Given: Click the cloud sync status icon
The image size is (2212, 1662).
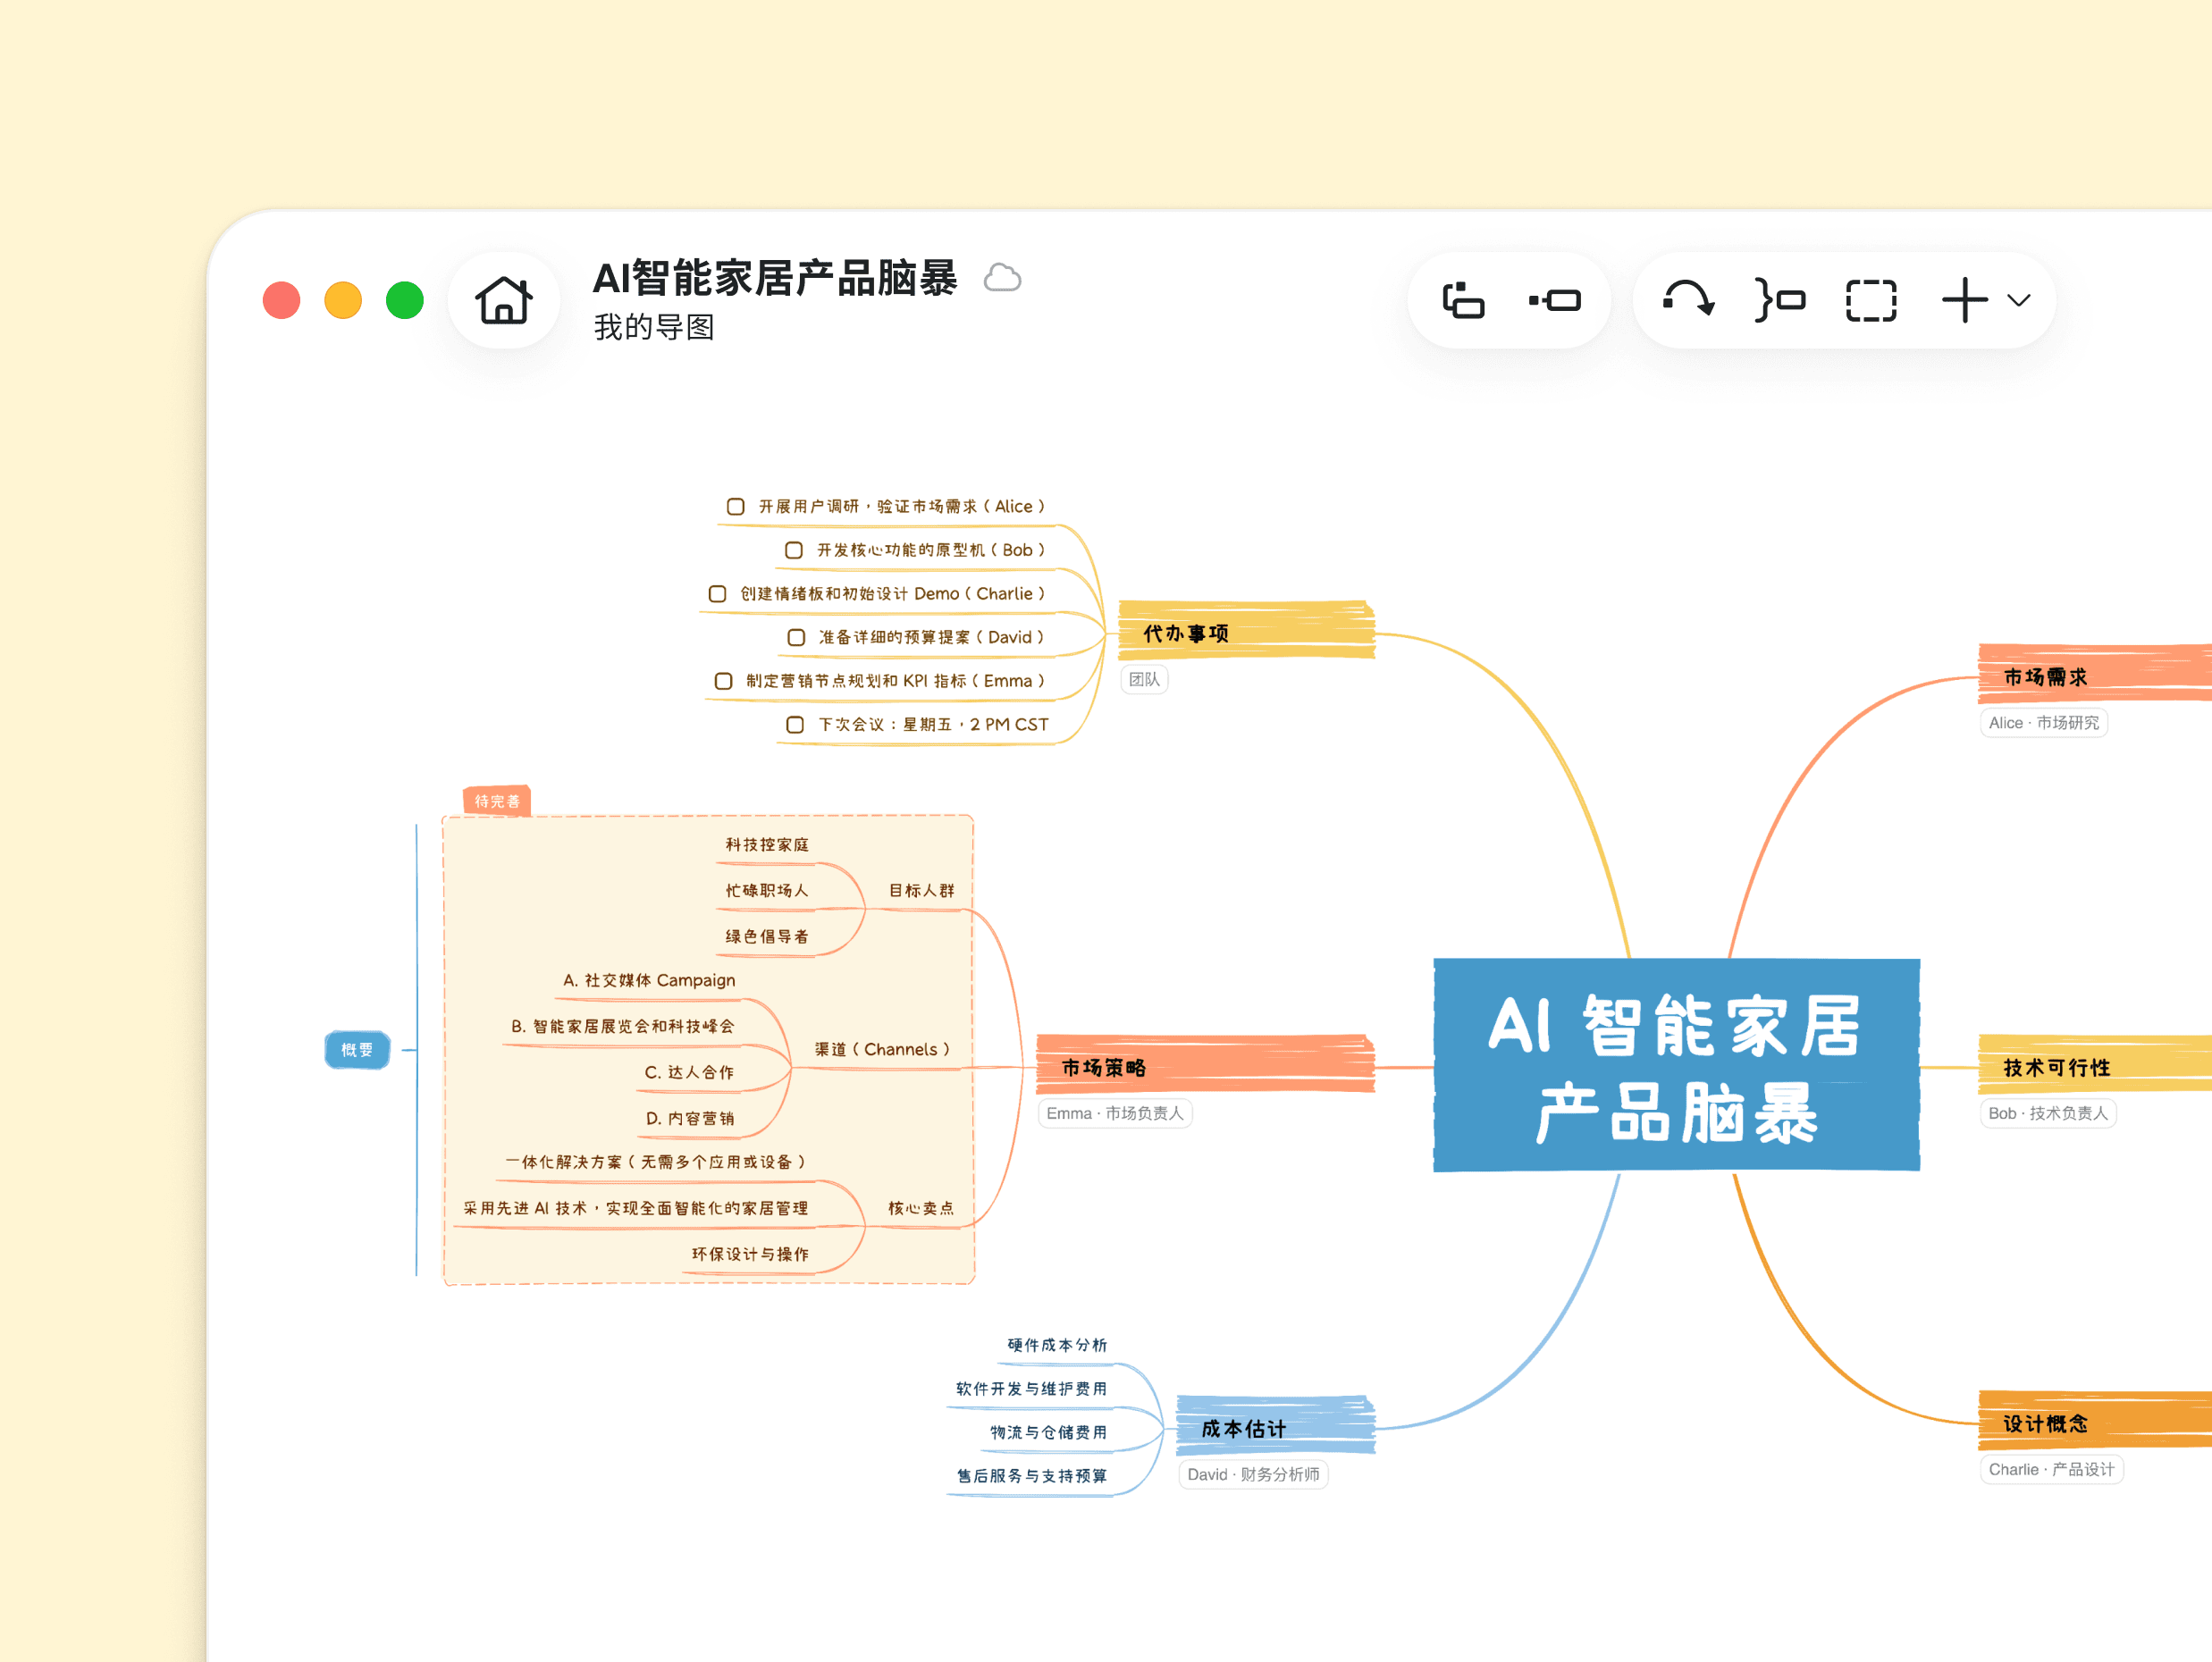Looking at the screenshot, I should pyautogui.click(x=1002, y=278).
